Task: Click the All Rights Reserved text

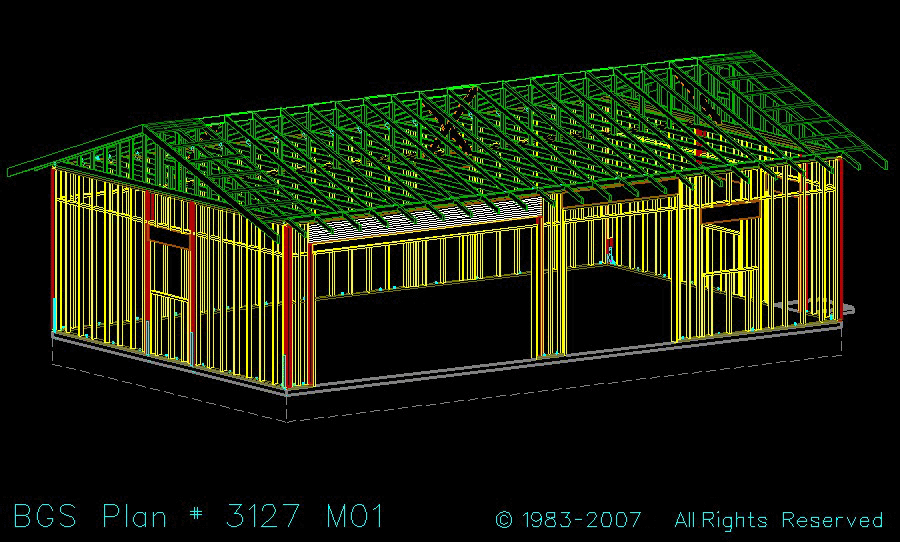Action: point(778,520)
